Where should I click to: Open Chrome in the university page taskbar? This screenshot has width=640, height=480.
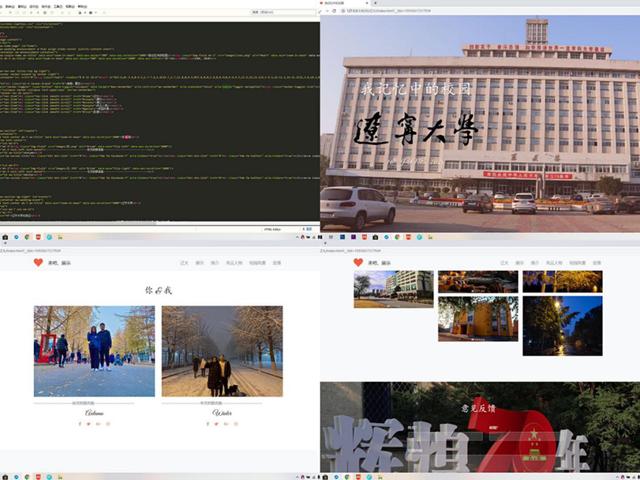coord(398,237)
